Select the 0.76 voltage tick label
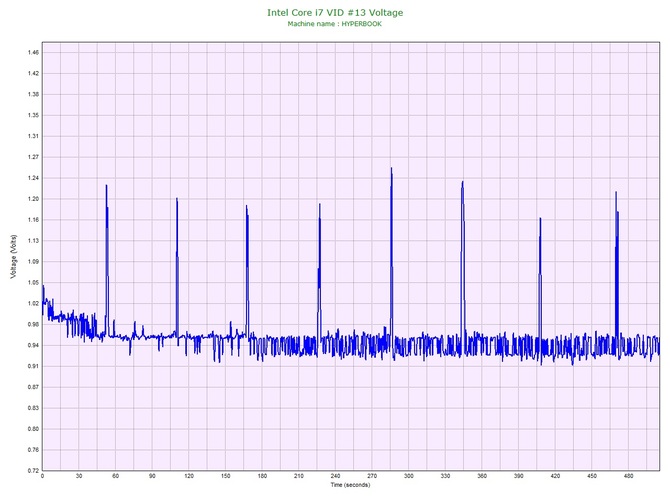The width and height of the screenshot is (670, 502). click(33, 450)
